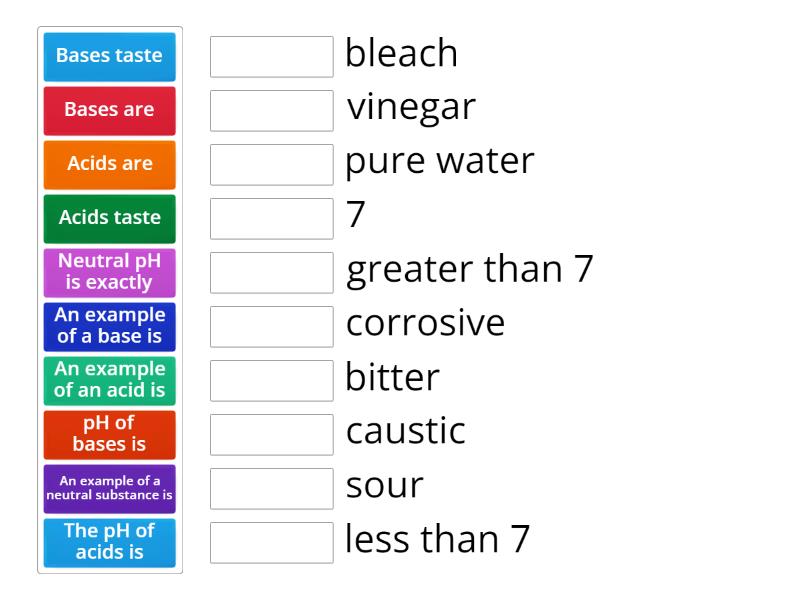Pick the green 'Acids taste' tile
800x600 pixels.
(x=109, y=218)
